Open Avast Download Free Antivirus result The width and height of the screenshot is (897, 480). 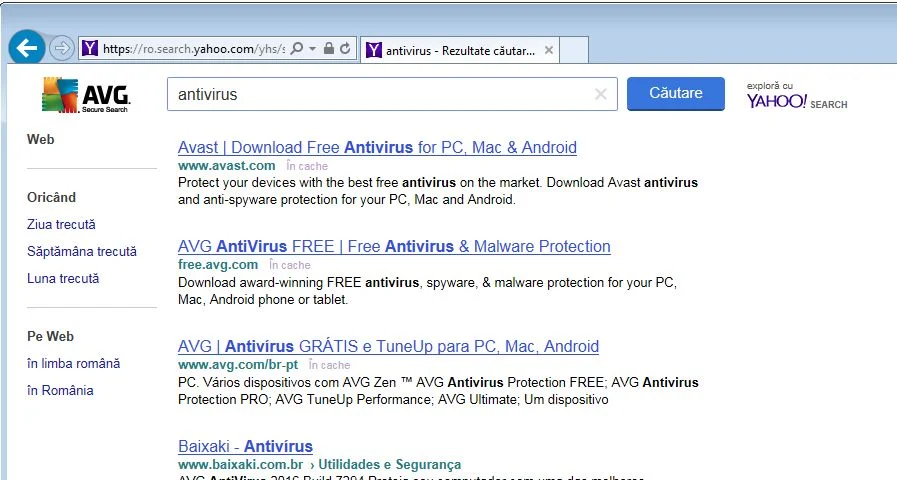click(x=377, y=148)
